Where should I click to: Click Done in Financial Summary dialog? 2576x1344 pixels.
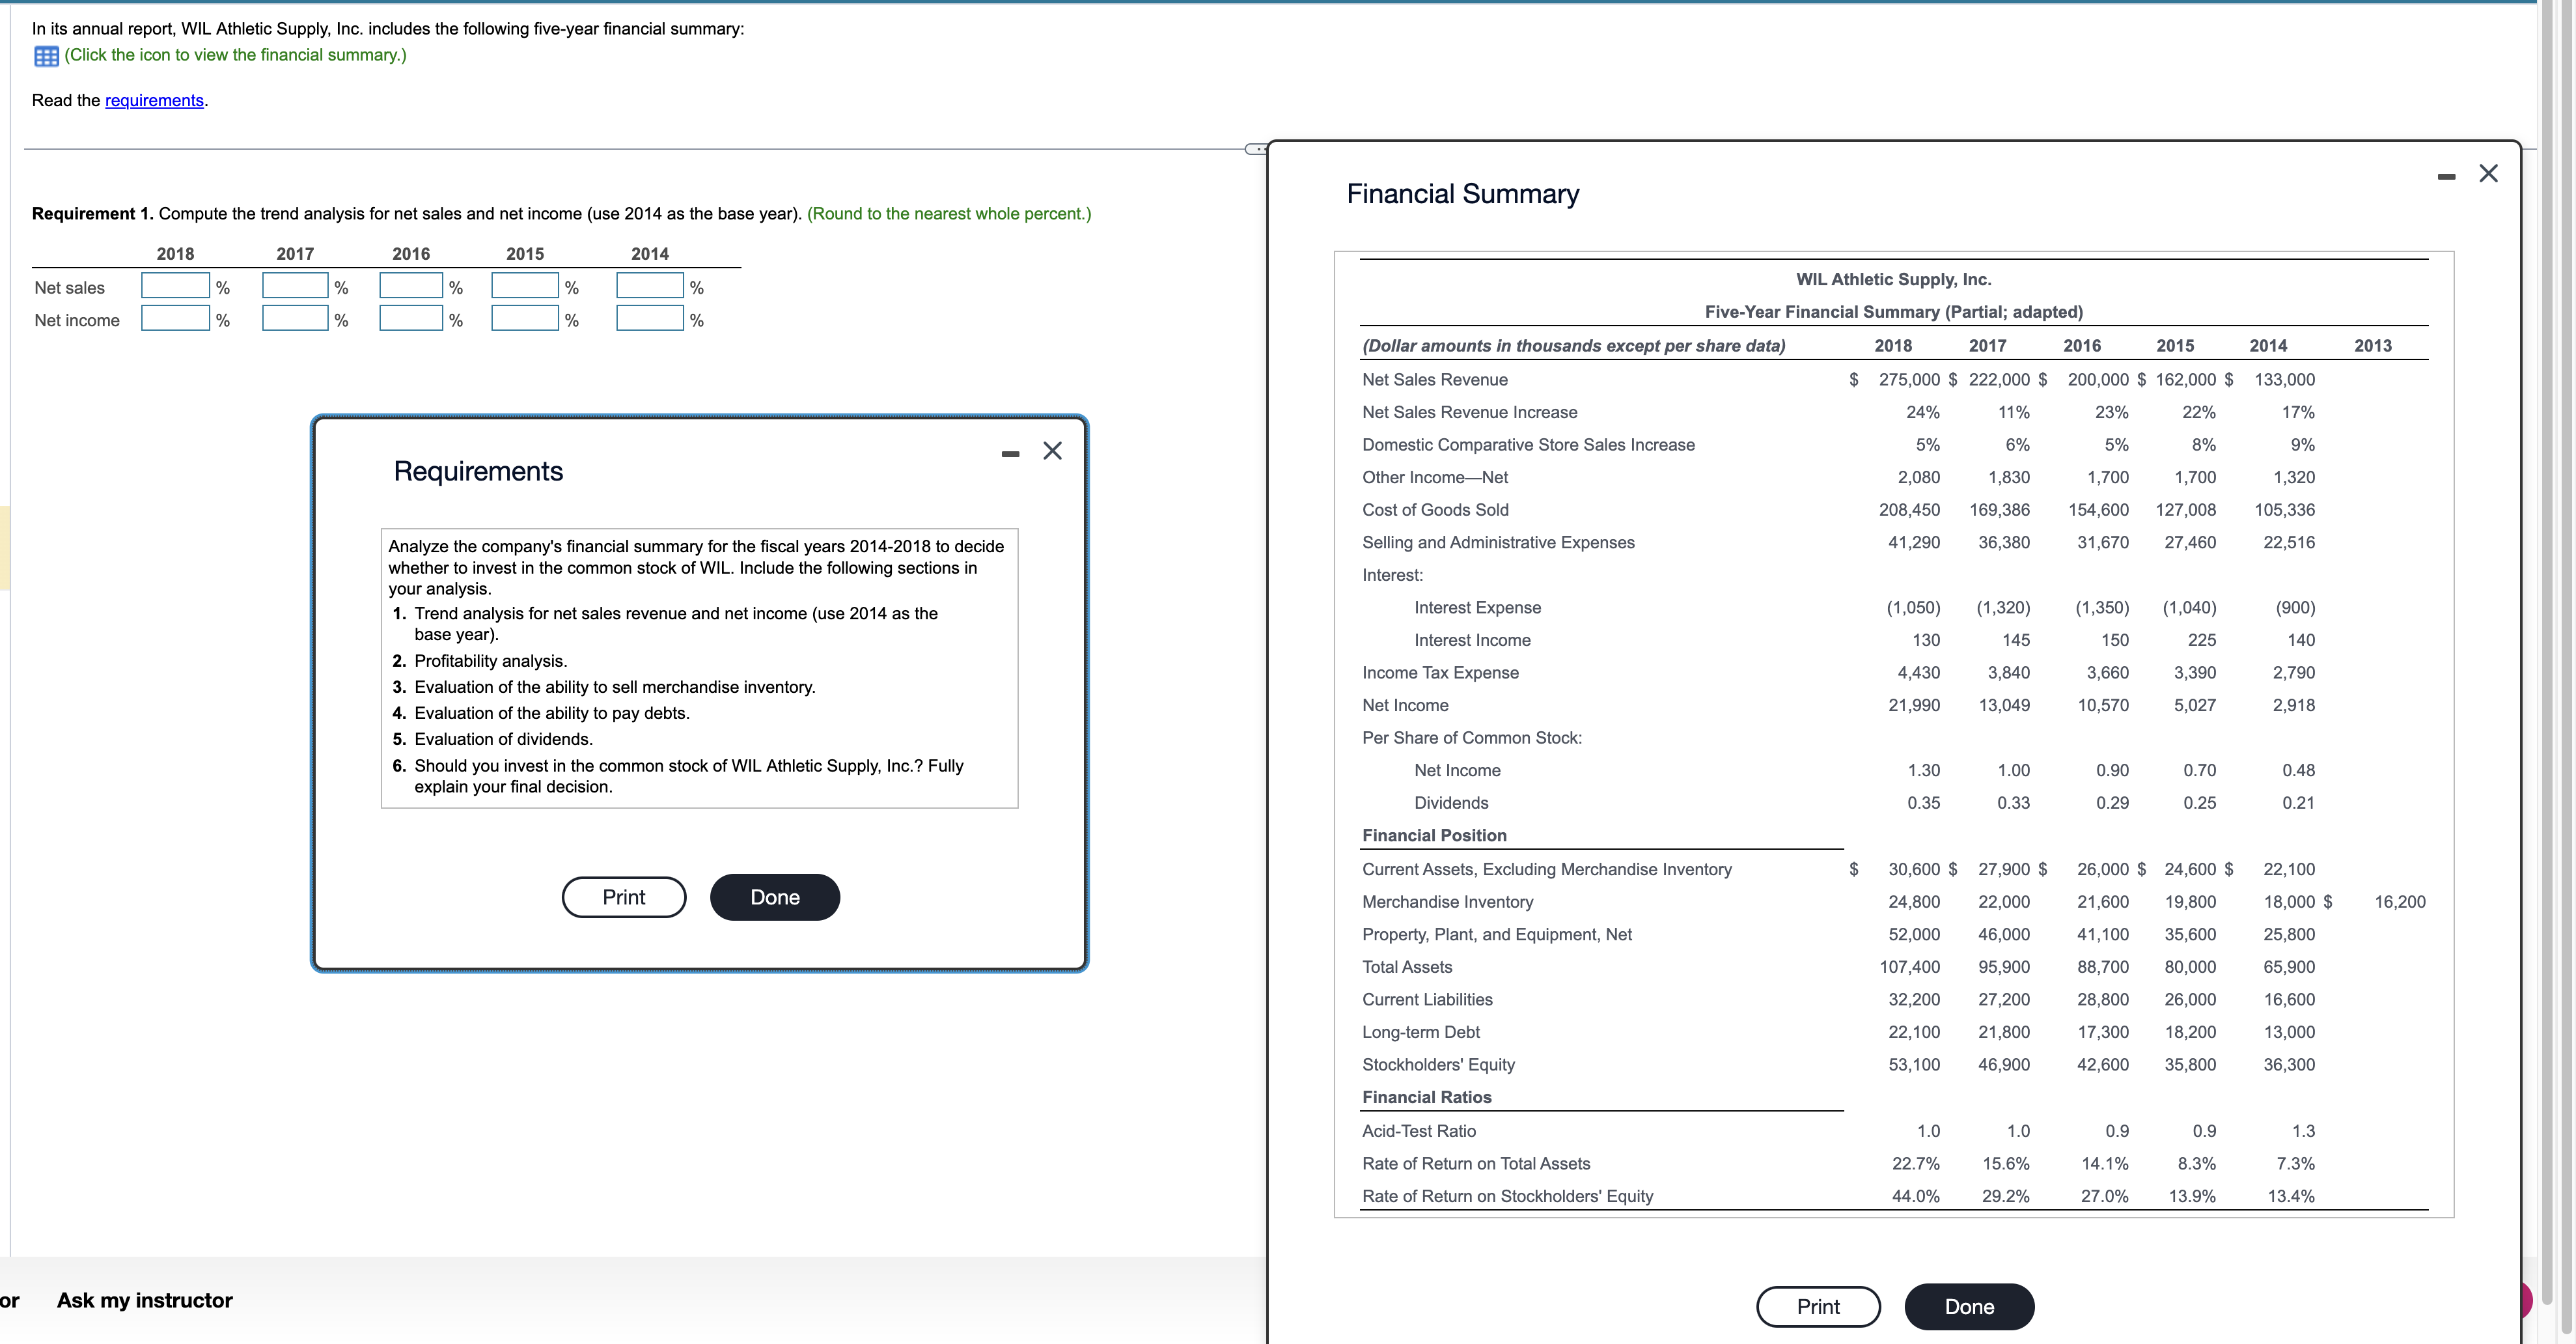click(x=1969, y=1306)
